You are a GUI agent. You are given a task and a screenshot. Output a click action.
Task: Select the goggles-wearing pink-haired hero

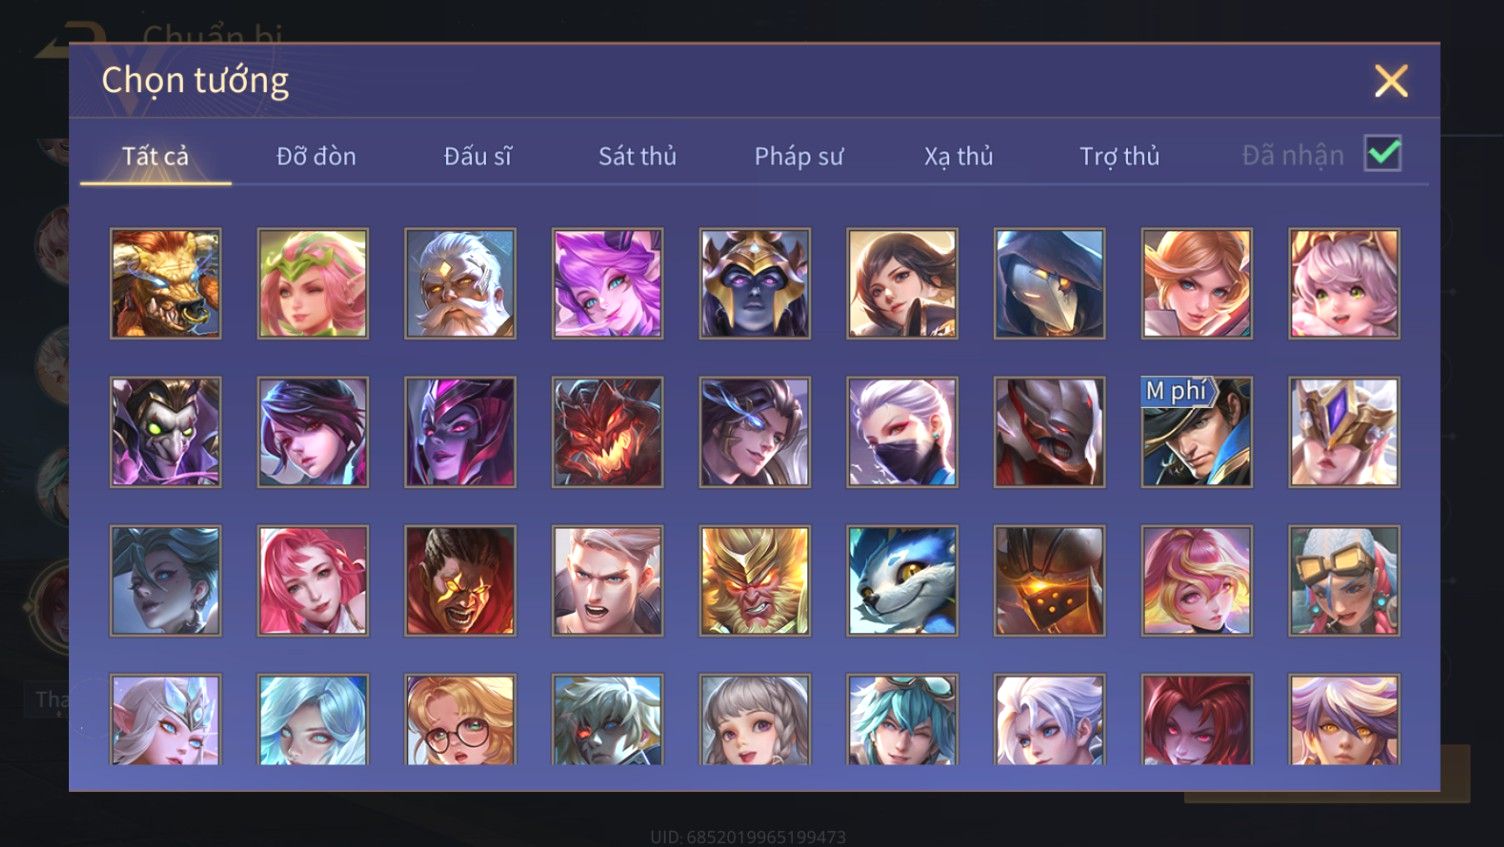point(1344,580)
